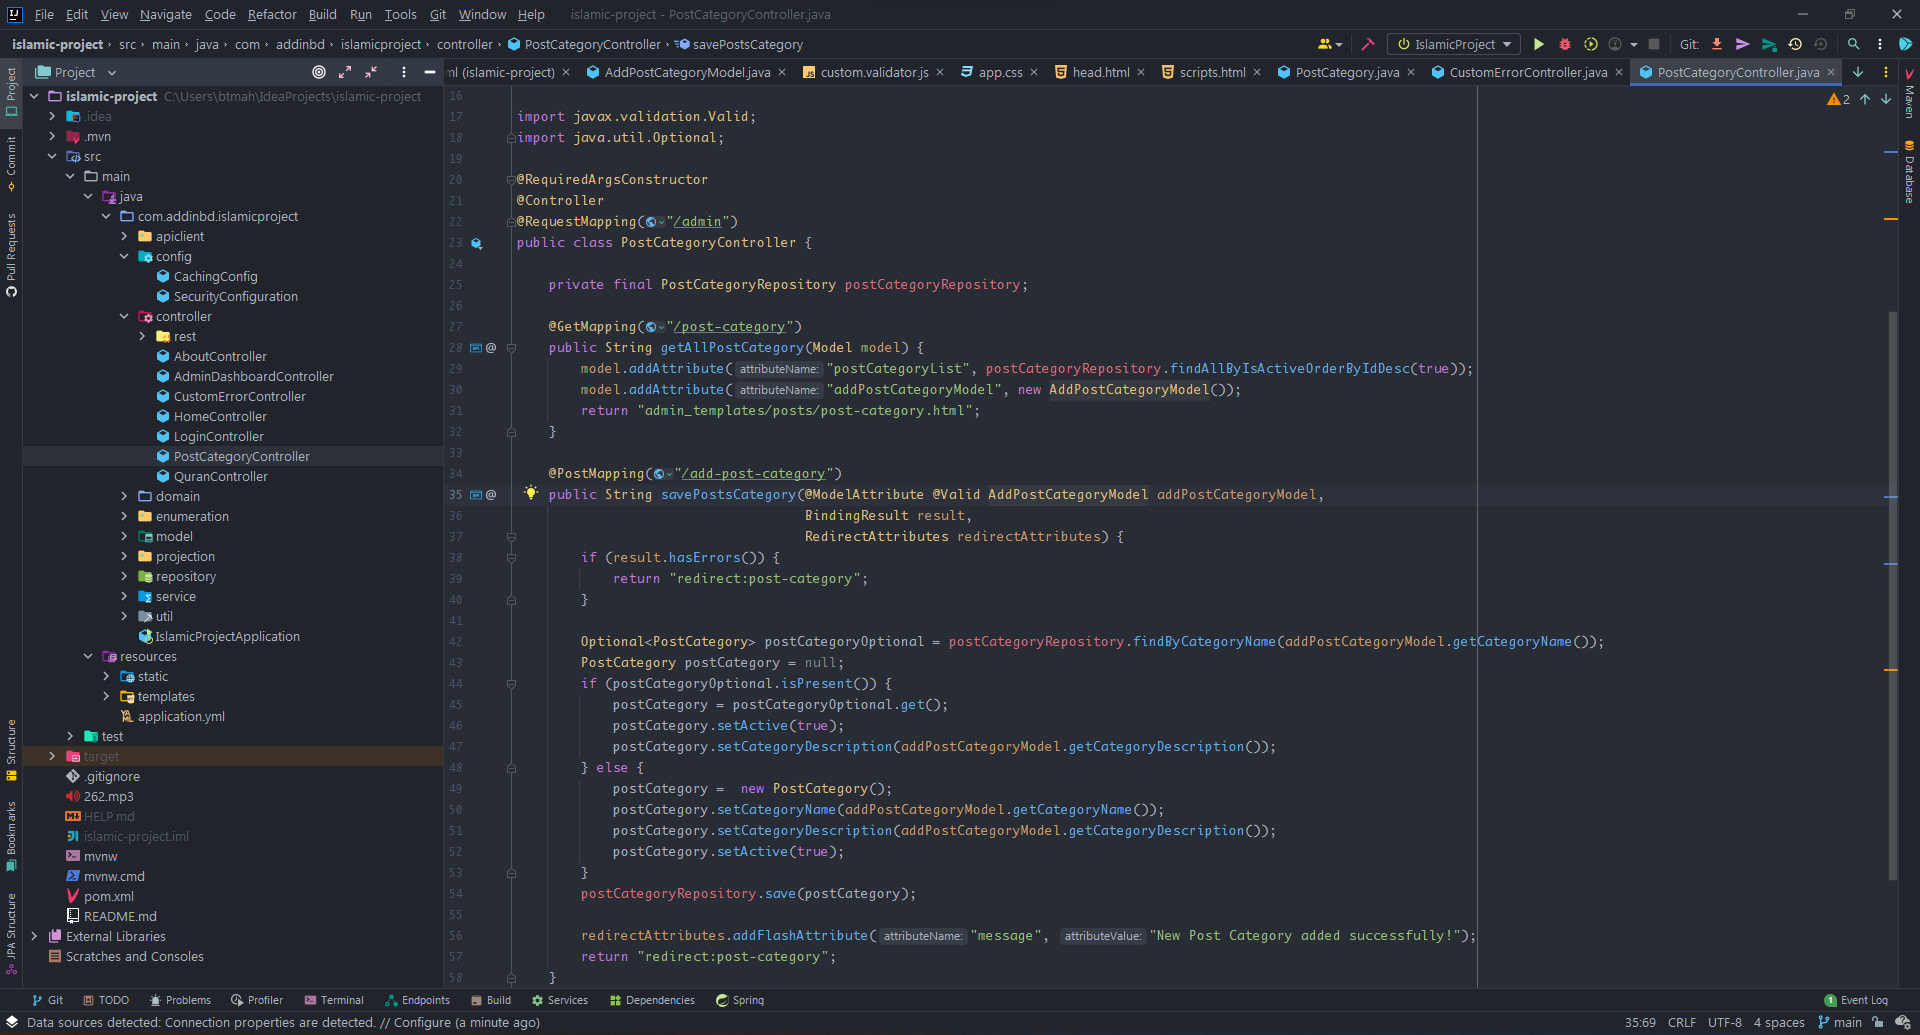Viewport: 1920px width, 1035px height.
Task: Click the main branch widget in status bar
Action: (x=1840, y=1022)
